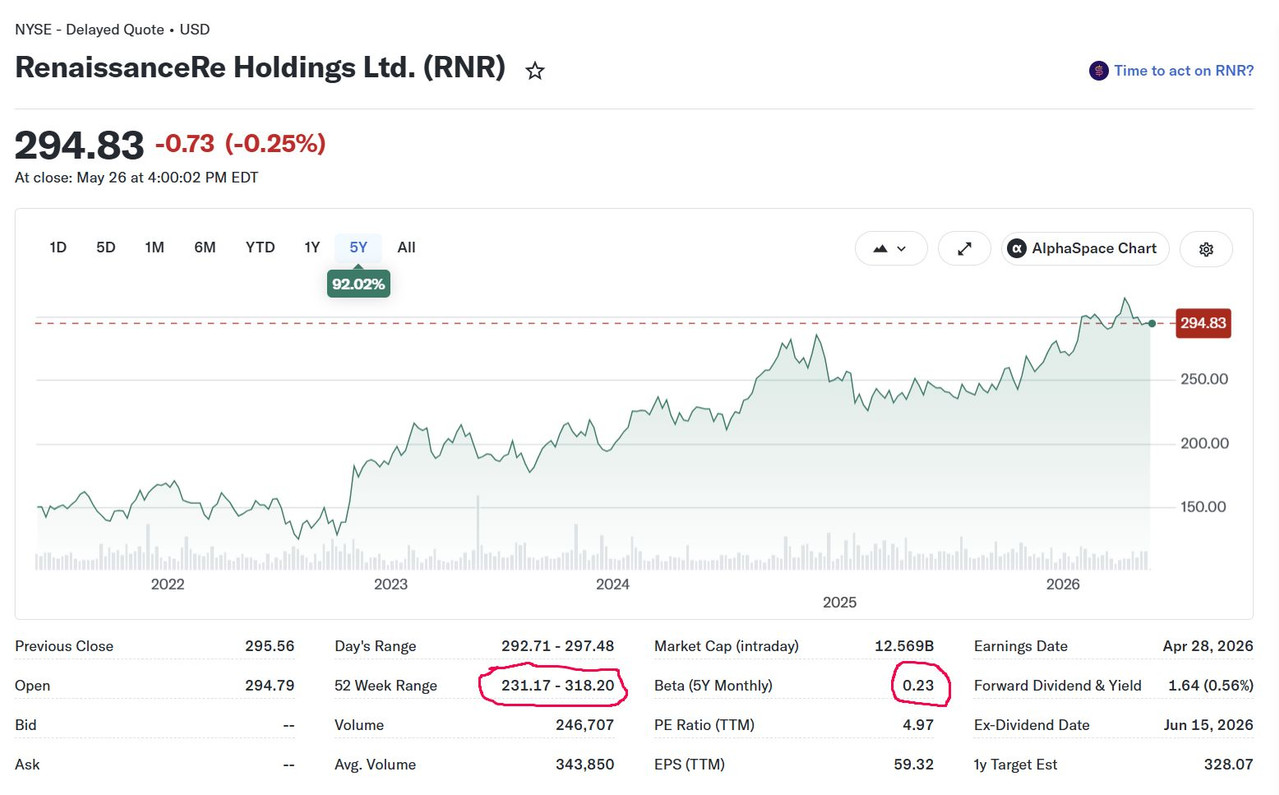
Task: Choose the 1Y chart range
Action: point(312,247)
